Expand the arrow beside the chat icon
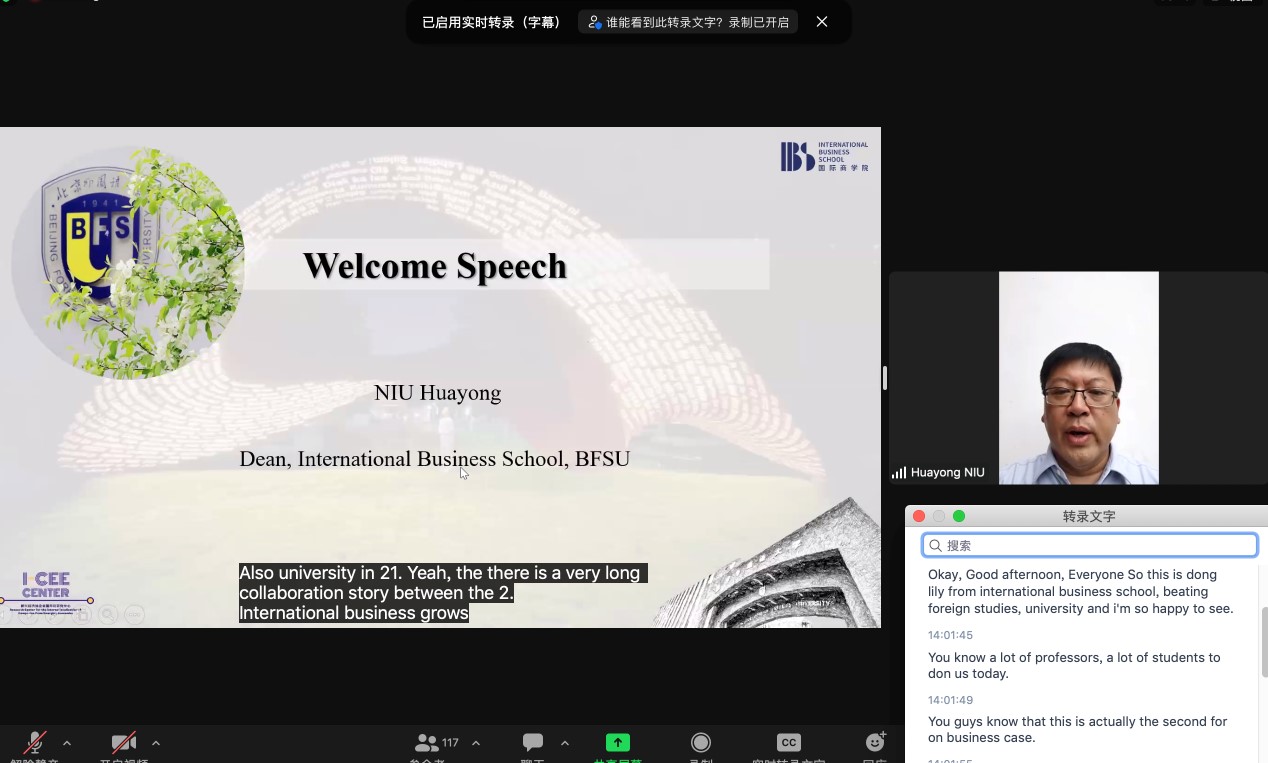 (x=565, y=743)
